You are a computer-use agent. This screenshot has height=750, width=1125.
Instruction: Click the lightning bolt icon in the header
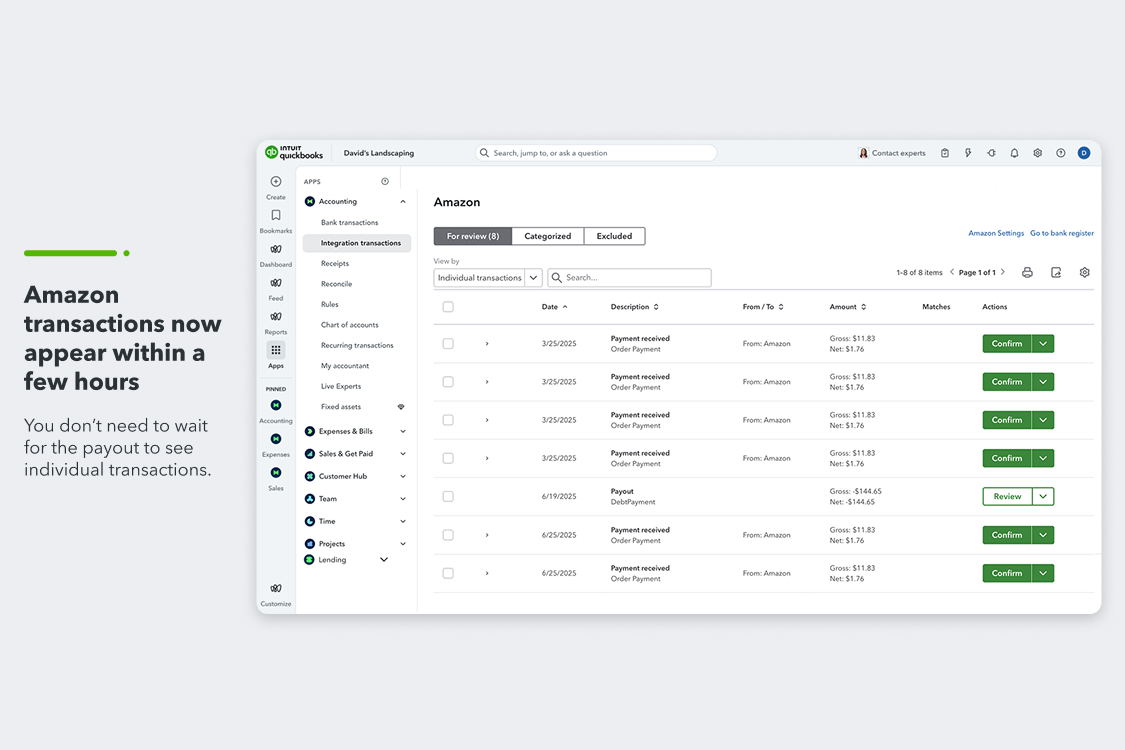pos(968,153)
